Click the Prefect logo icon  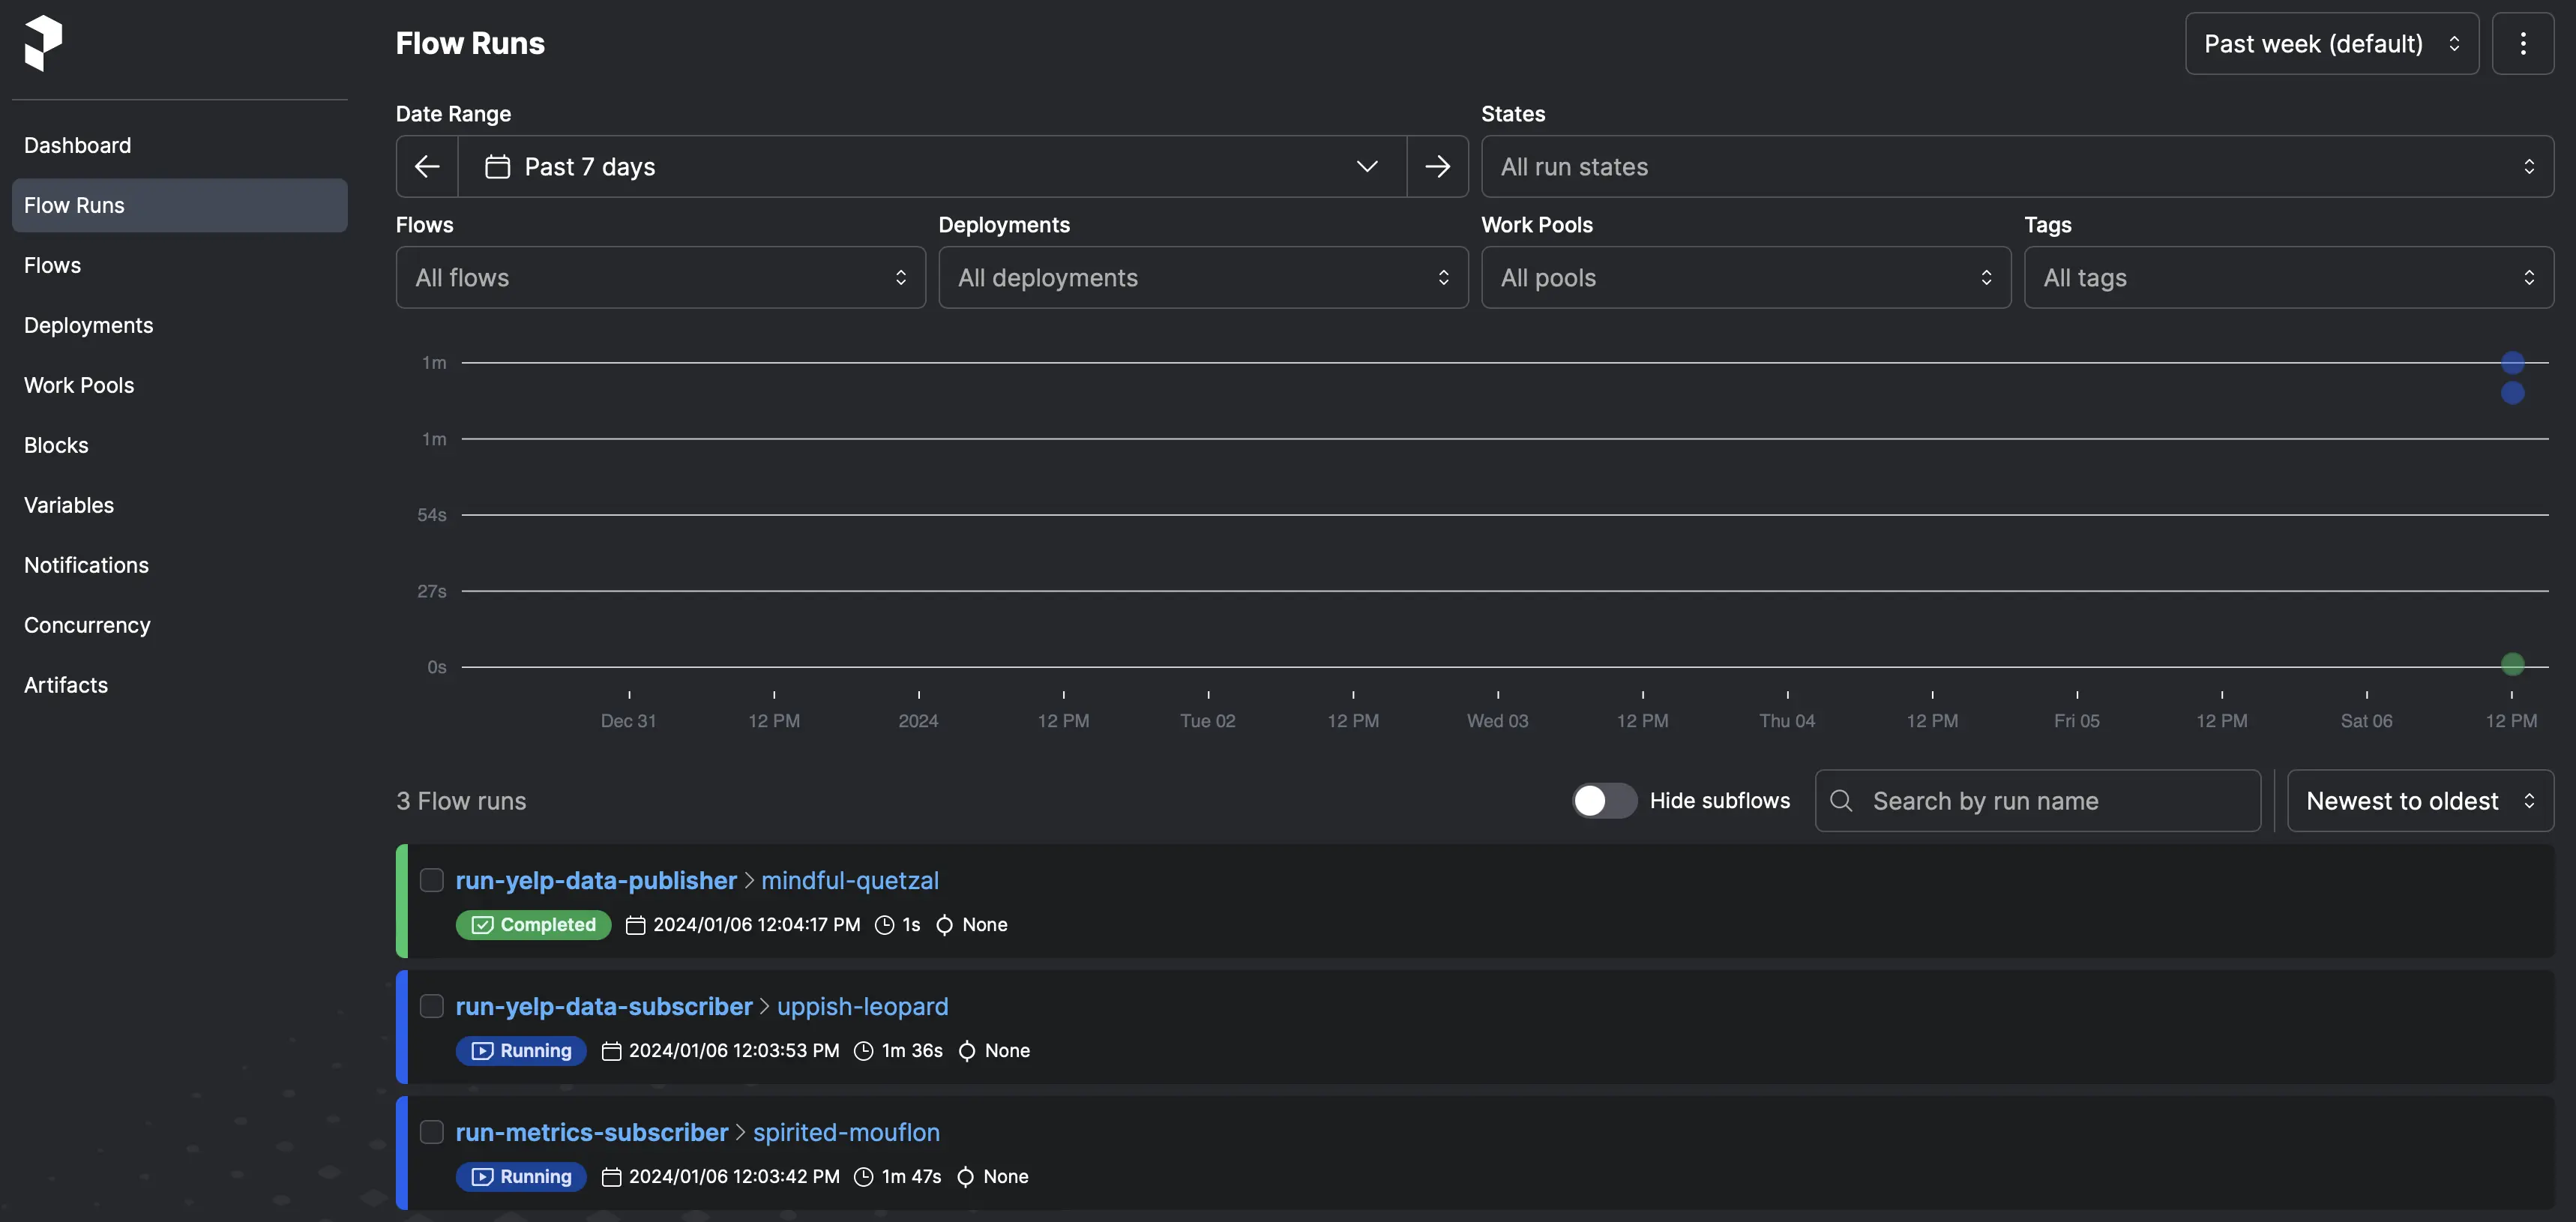[43, 43]
